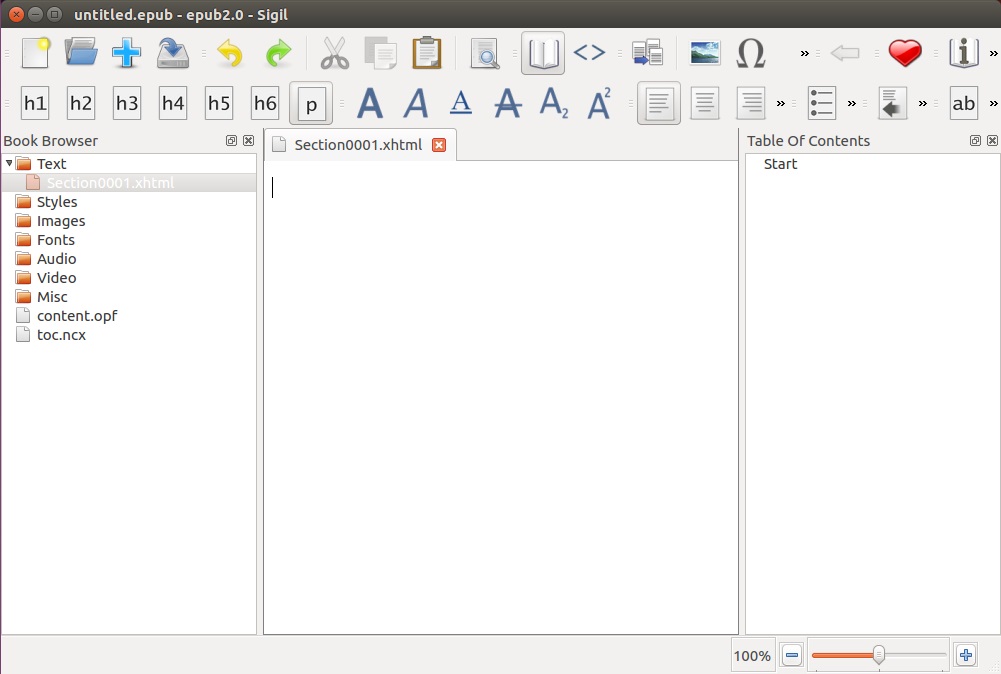Close the Section0001.xhtml tab
1001x674 pixels.
[x=439, y=145]
